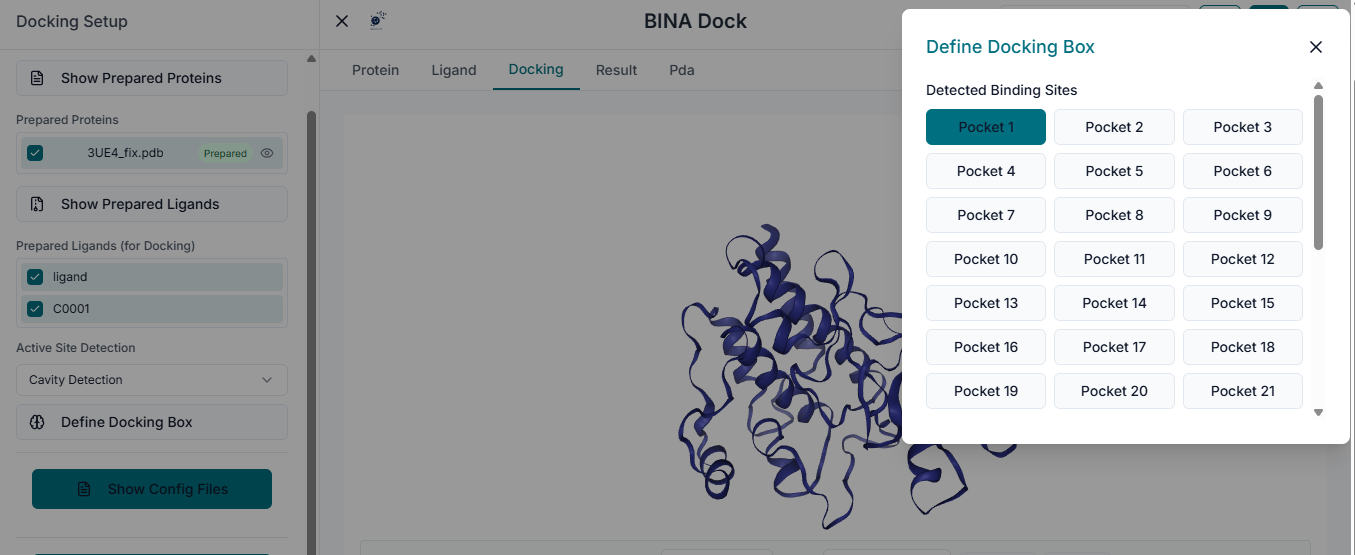Viewport: 1355px width, 555px height.
Task: Uncheck the ligand checkbox
Action: (x=35, y=277)
